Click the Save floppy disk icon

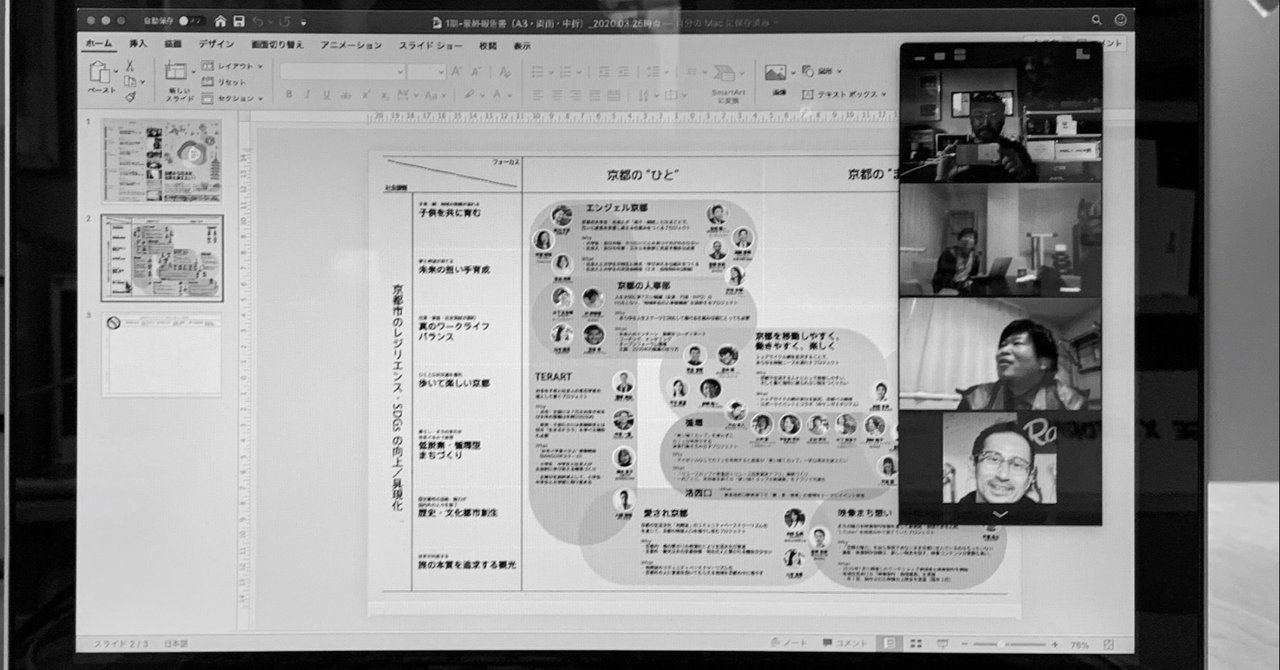click(239, 21)
